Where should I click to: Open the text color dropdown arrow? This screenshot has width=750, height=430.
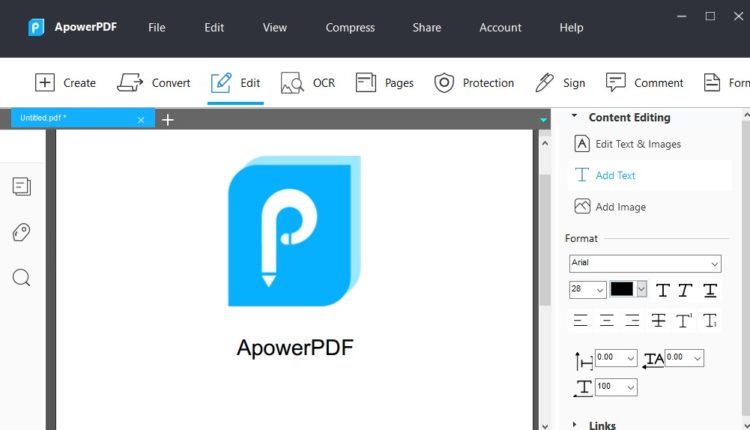[642, 289]
